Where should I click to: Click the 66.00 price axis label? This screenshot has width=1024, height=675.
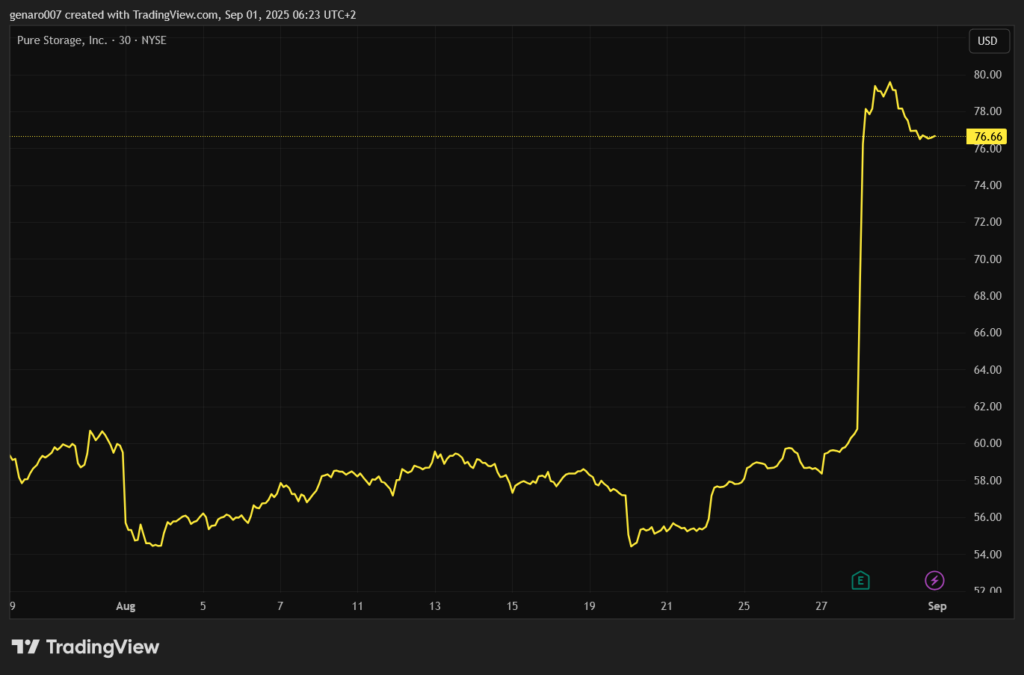click(988, 333)
